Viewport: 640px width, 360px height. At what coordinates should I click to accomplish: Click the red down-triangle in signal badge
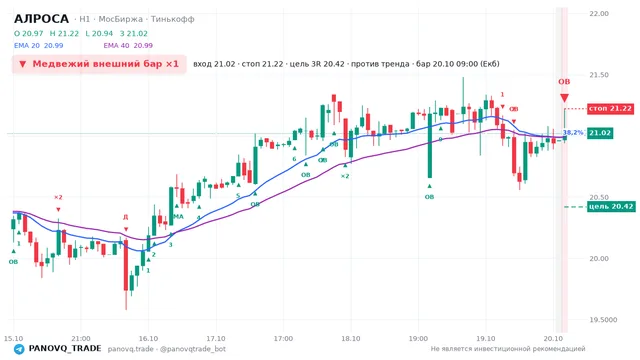23,64
